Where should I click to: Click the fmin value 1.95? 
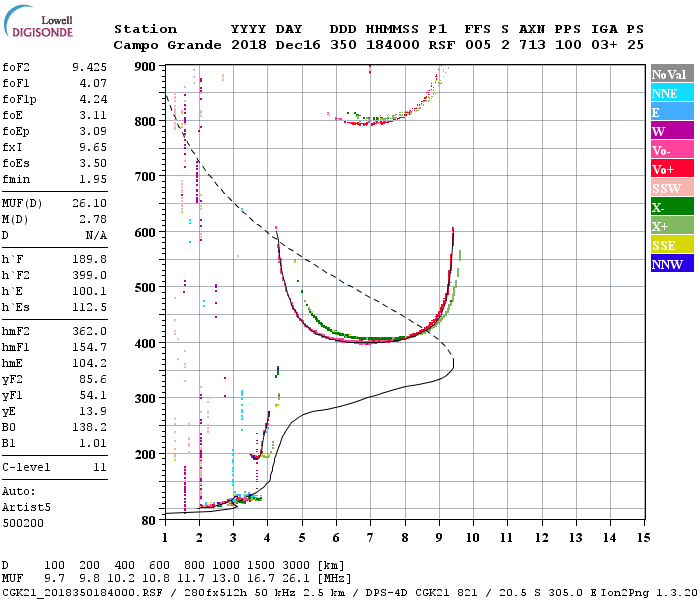pyautogui.click(x=93, y=179)
